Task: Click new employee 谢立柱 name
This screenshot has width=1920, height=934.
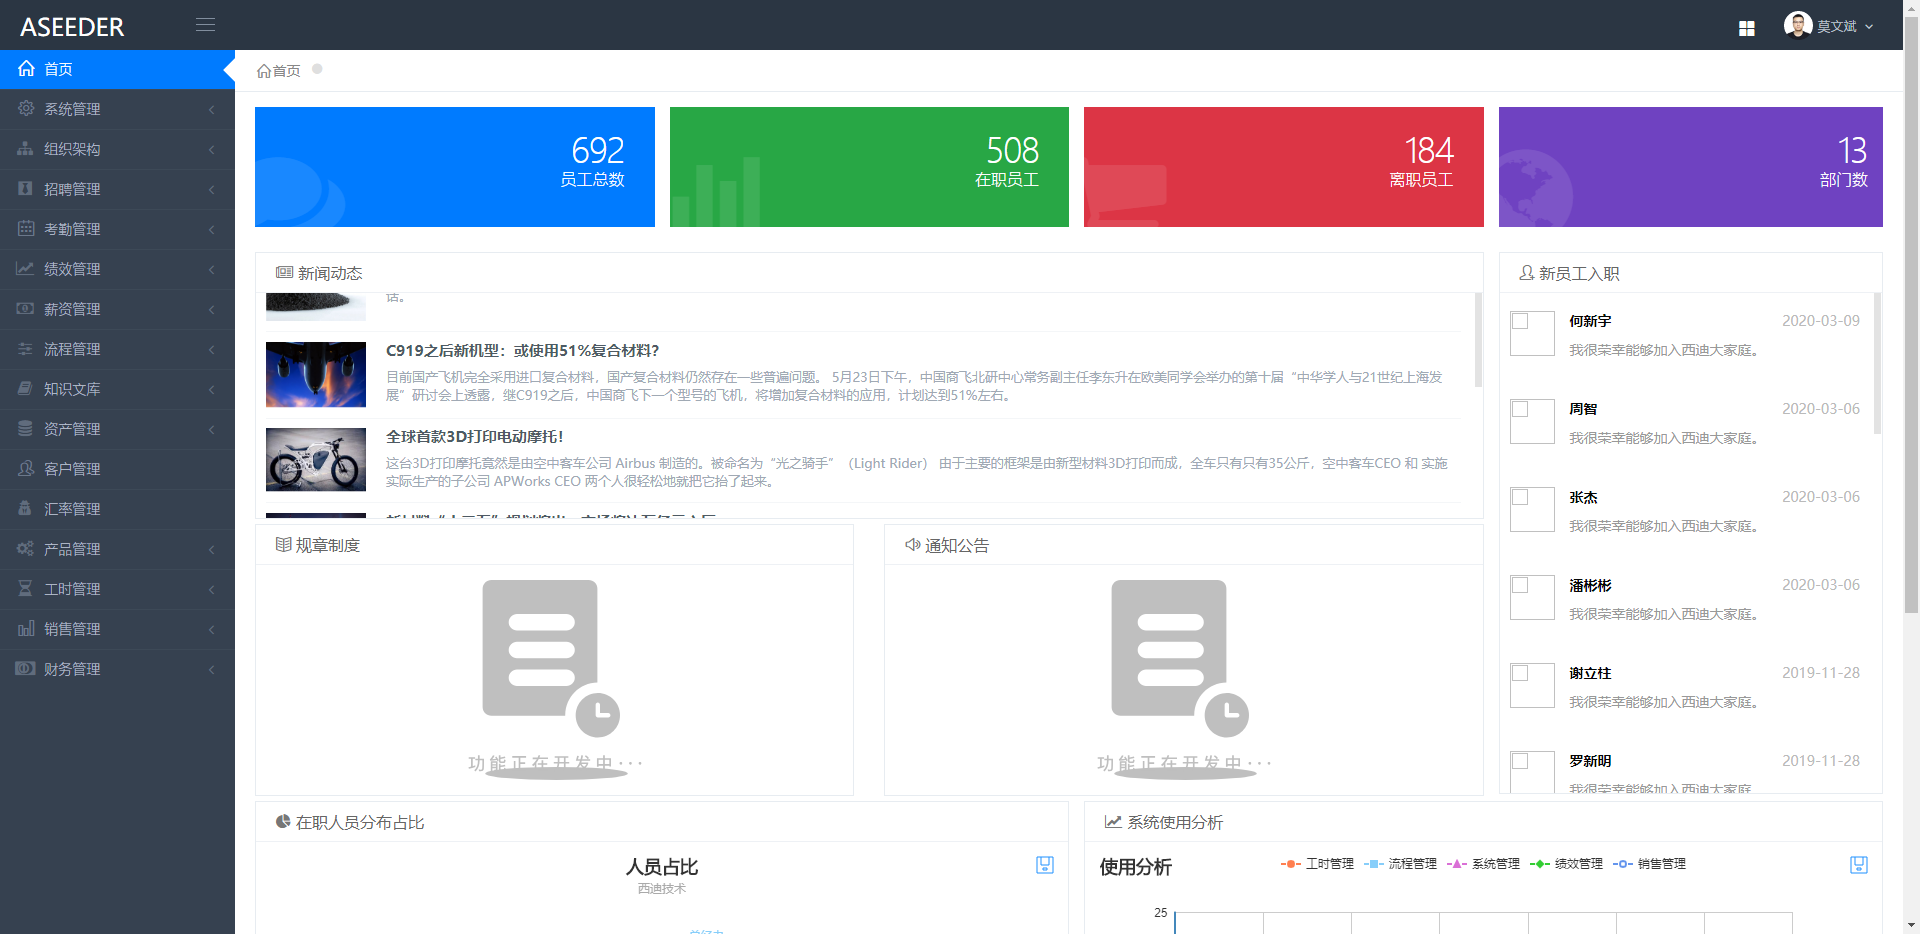Action: coord(1590,673)
